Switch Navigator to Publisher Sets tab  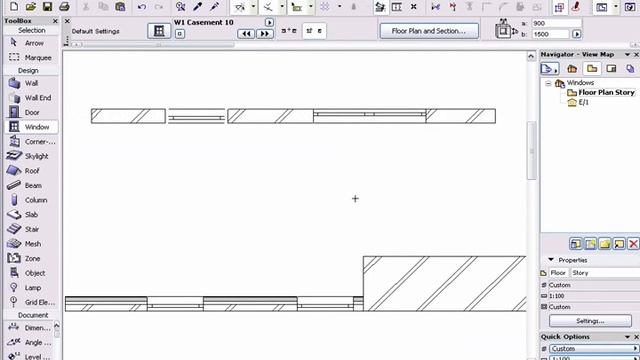631,69
